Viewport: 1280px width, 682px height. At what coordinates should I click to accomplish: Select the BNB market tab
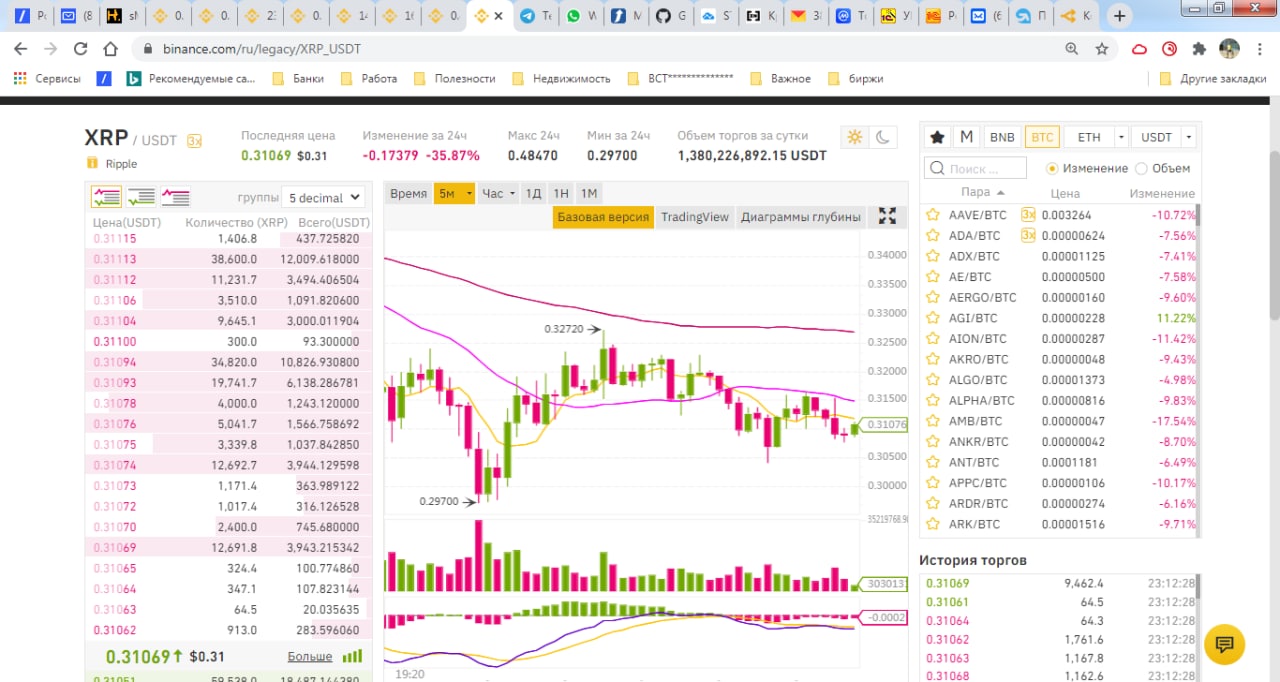pos(1001,137)
